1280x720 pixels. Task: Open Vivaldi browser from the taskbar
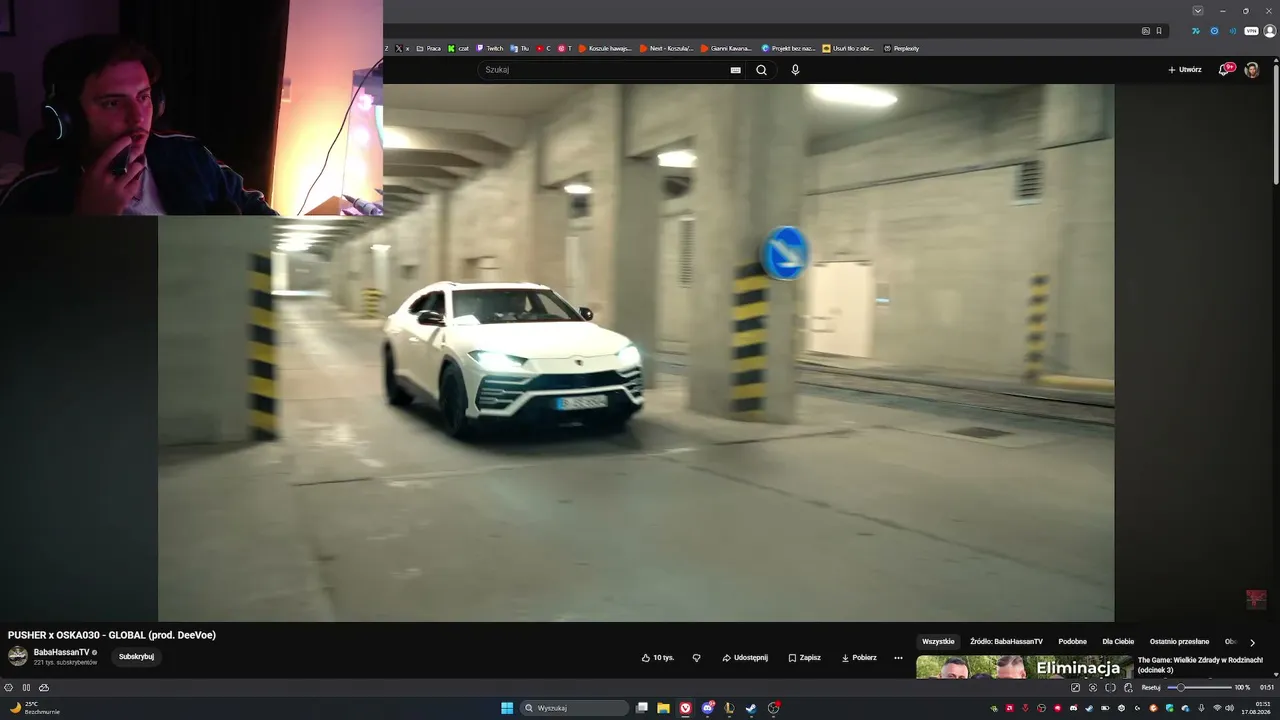(x=686, y=708)
